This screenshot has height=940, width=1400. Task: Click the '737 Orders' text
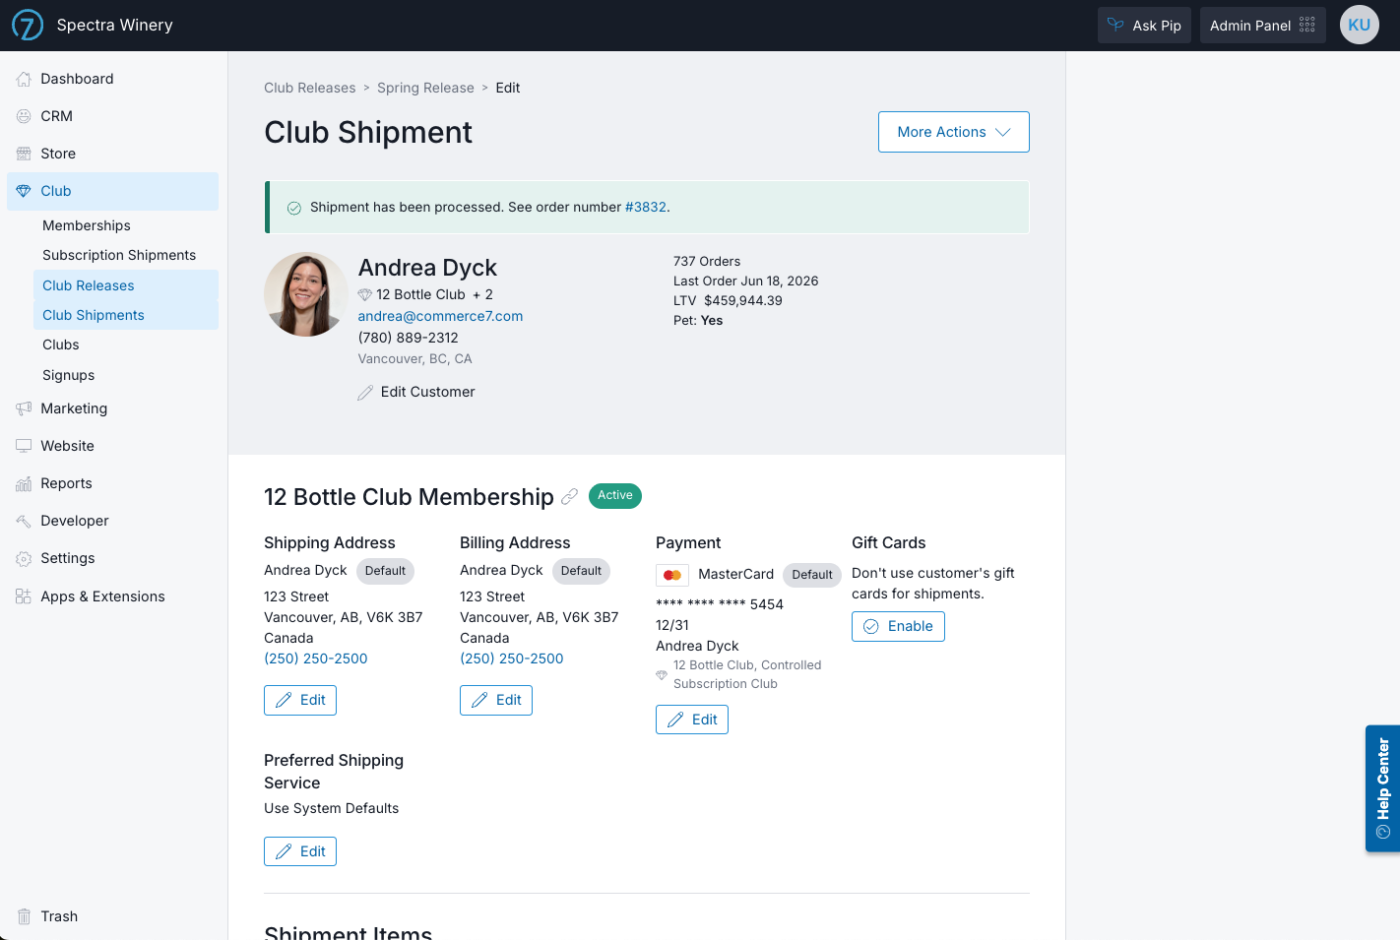[x=707, y=262]
